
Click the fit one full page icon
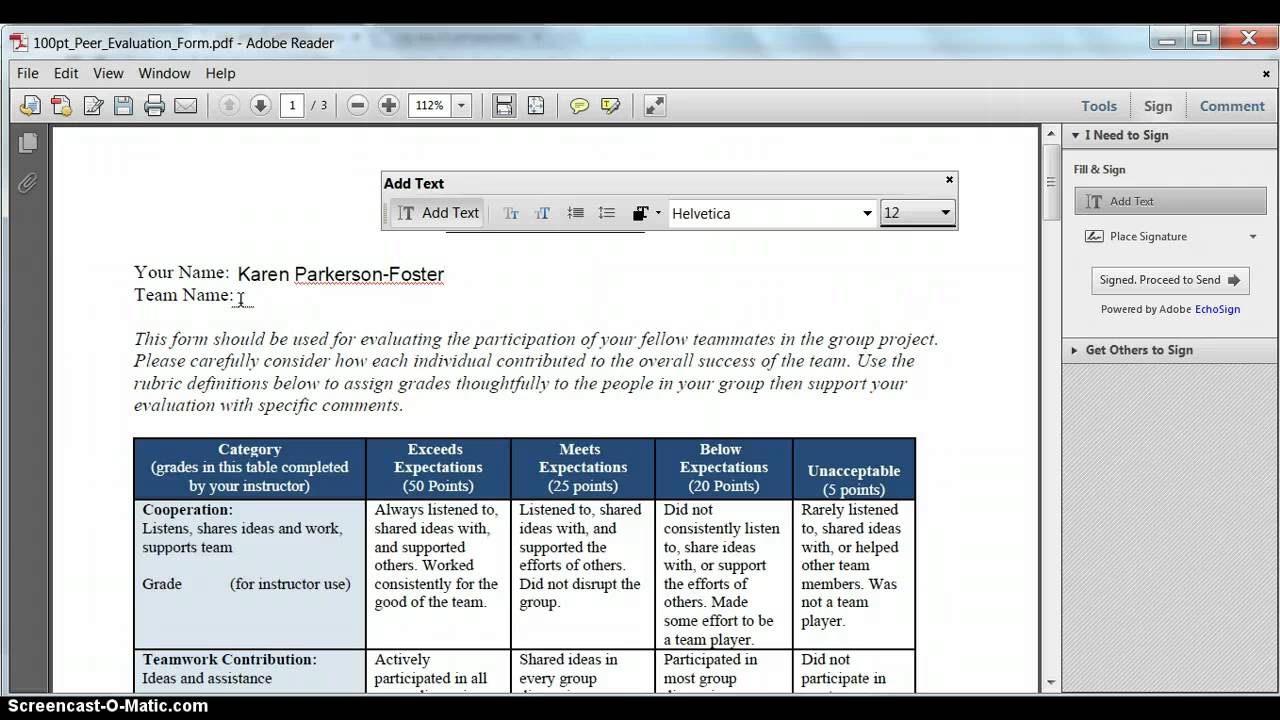[x=536, y=105]
